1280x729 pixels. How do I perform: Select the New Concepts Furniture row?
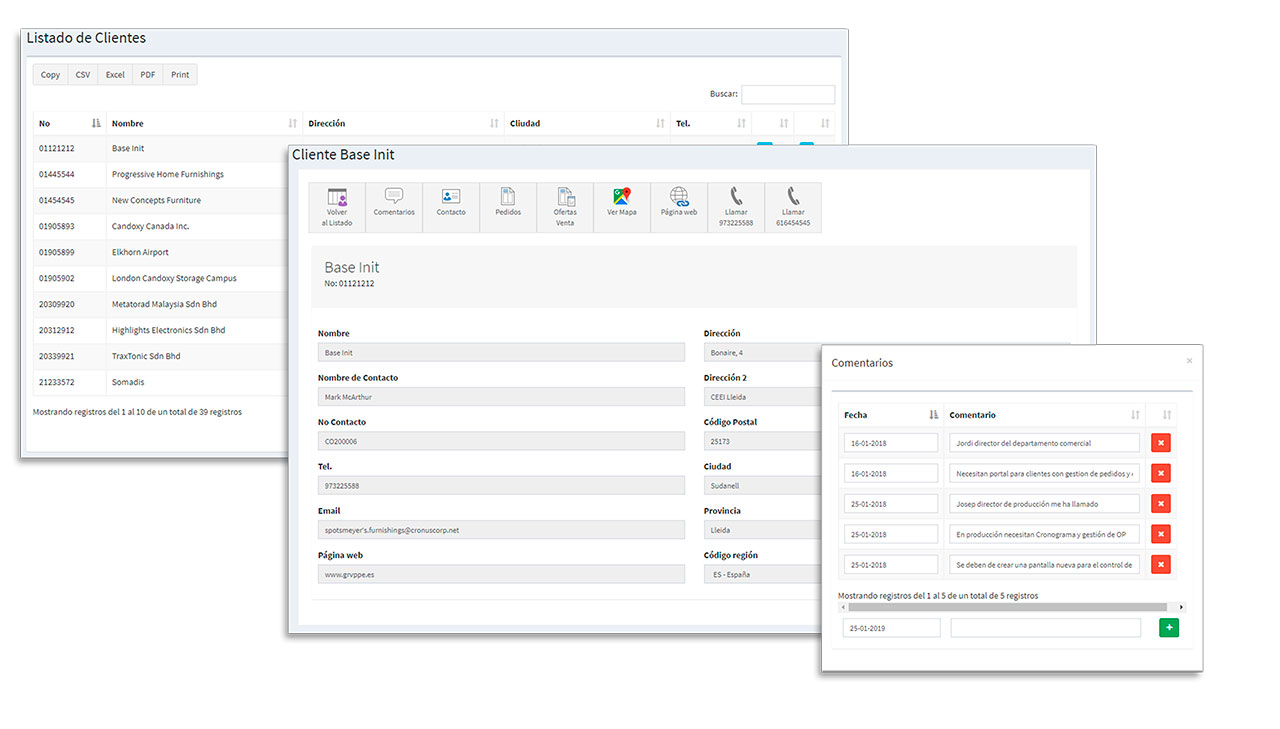(x=160, y=200)
